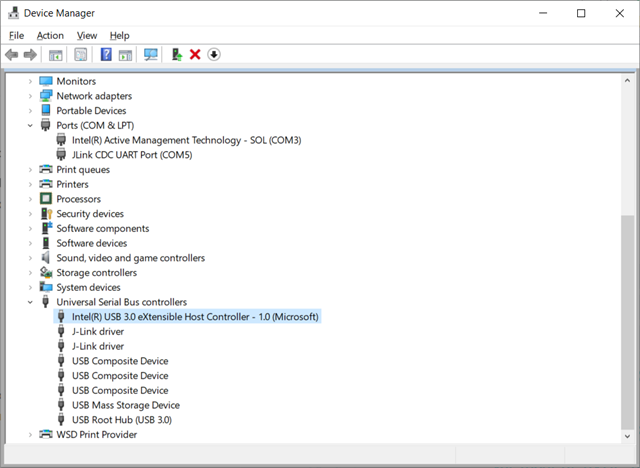Collapse the Ports (COM & LPT) node
The height and width of the screenshot is (468, 640).
30,125
